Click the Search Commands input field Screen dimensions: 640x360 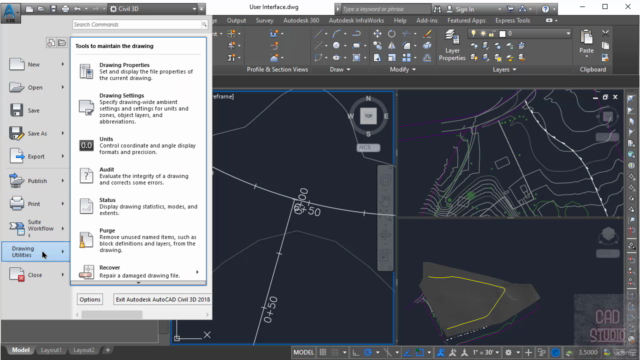[x=140, y=24]
